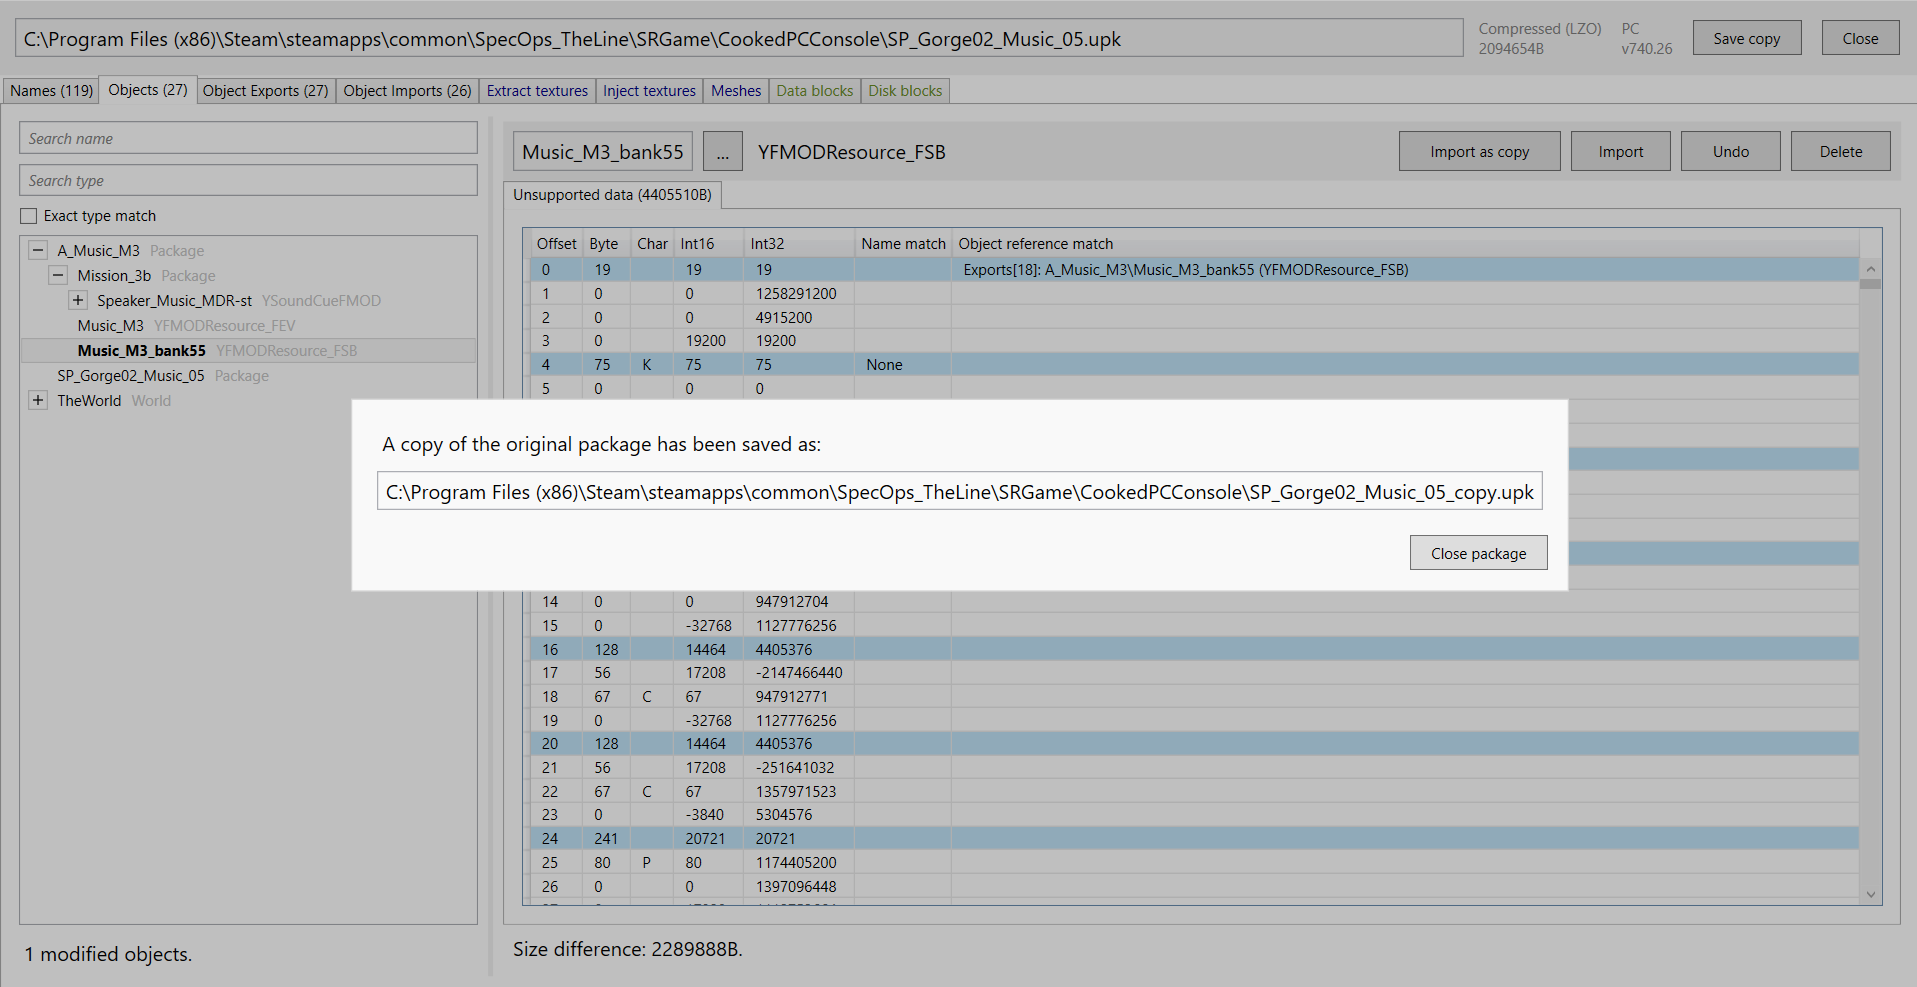
Task: Click the Delete button for object
Action: 1840,152
